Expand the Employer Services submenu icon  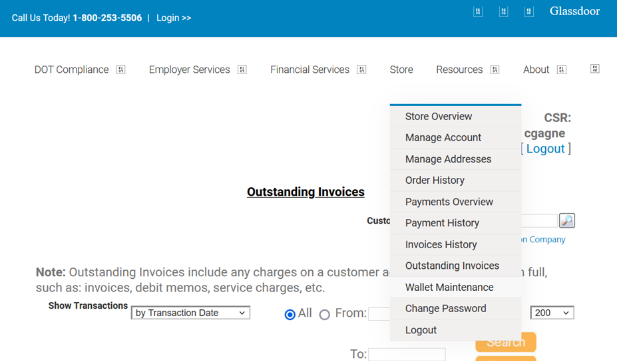tap(242, 70)
